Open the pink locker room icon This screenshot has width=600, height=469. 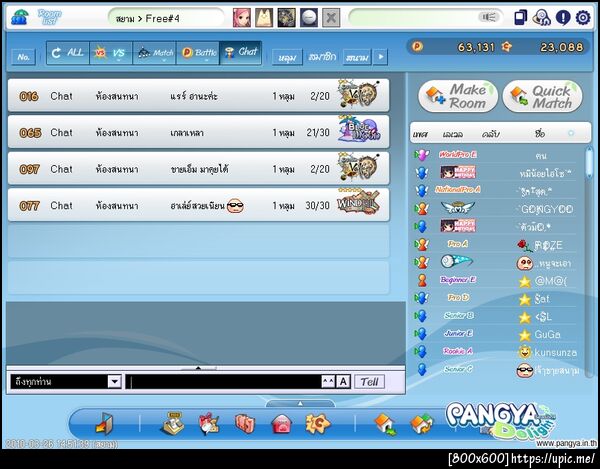point(245,424)
